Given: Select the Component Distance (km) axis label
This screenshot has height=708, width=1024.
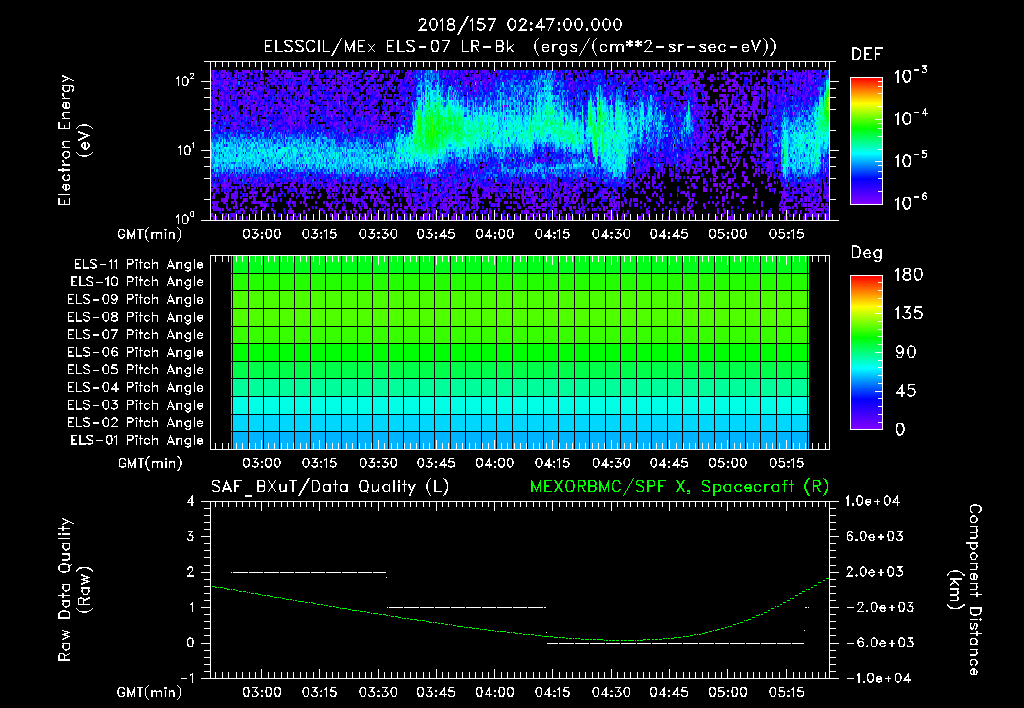Looking at the screenshot, I should pyautogui.click(x=965, y=590).
